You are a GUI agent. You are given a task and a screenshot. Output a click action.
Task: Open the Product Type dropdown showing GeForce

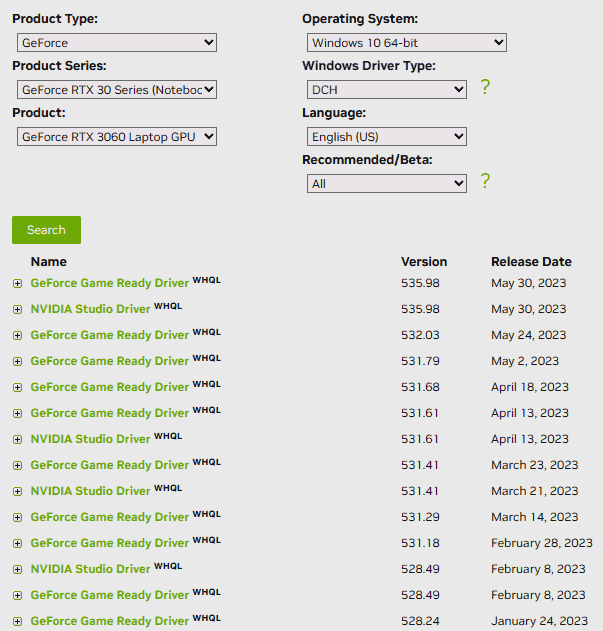[x=117, y=43]
